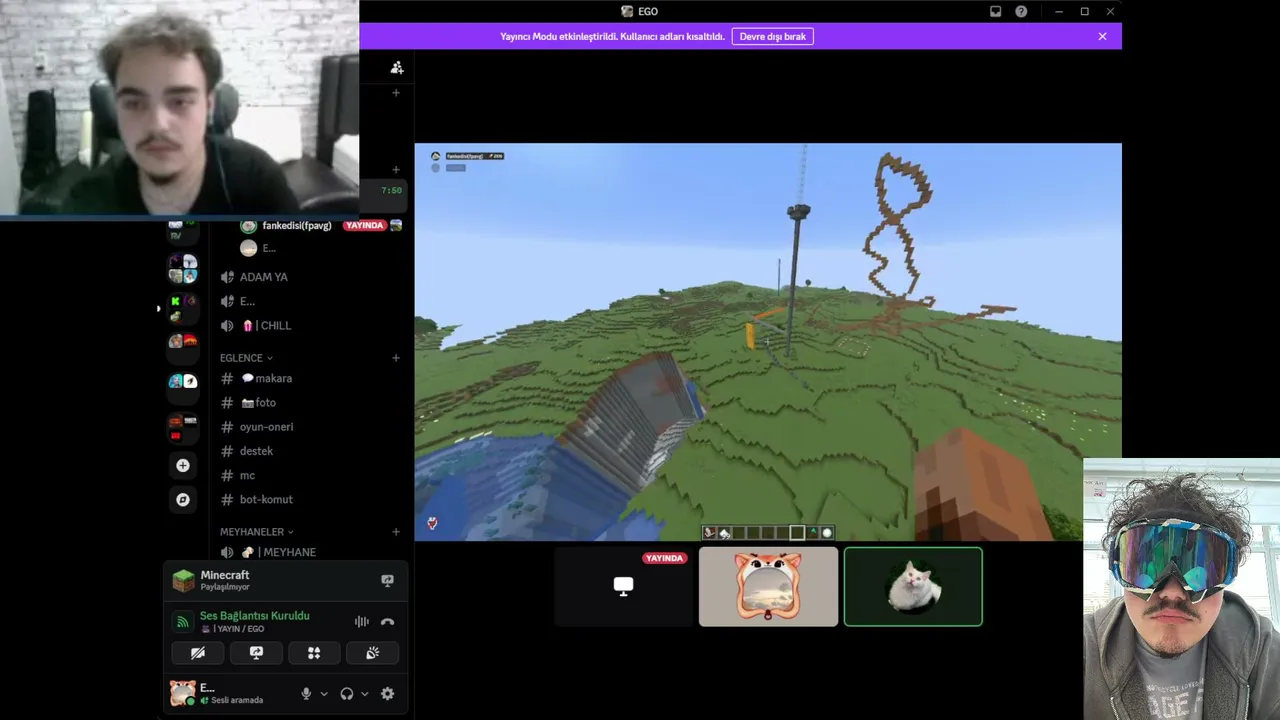Toggle noise suppression waveform icon
This screenshot has width=1280, height=720.
(361, 621)
